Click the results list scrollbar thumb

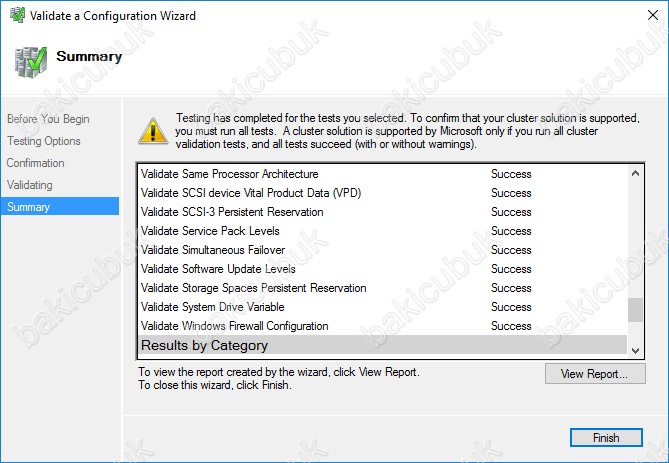(x=635, y=310)
